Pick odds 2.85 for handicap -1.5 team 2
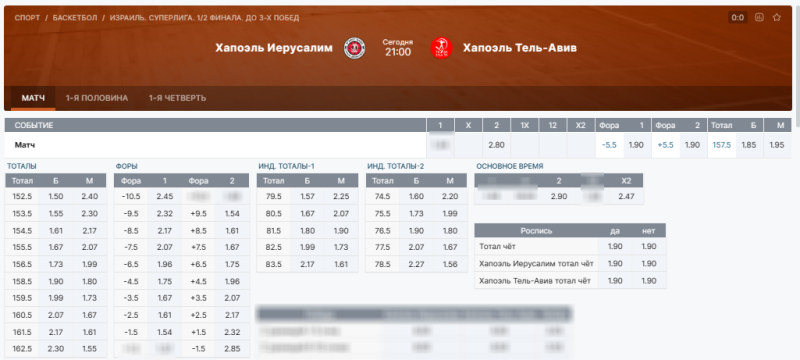Screen dimensions: 800x360 (232, 349)
